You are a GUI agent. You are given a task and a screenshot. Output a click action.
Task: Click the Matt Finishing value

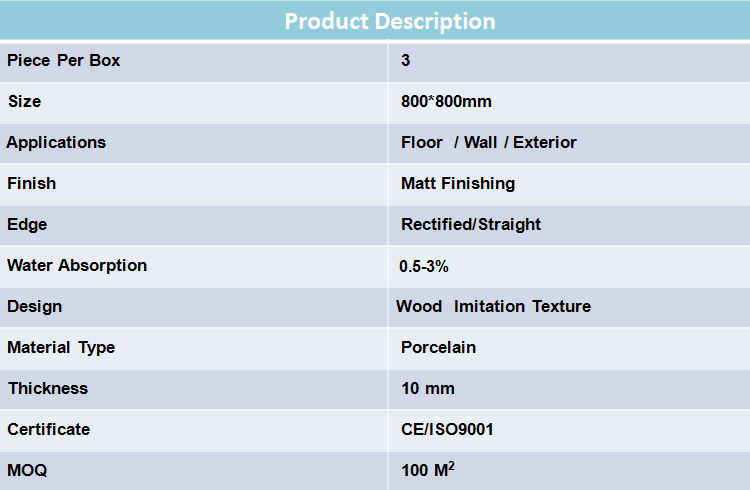(x=458, y=183)
